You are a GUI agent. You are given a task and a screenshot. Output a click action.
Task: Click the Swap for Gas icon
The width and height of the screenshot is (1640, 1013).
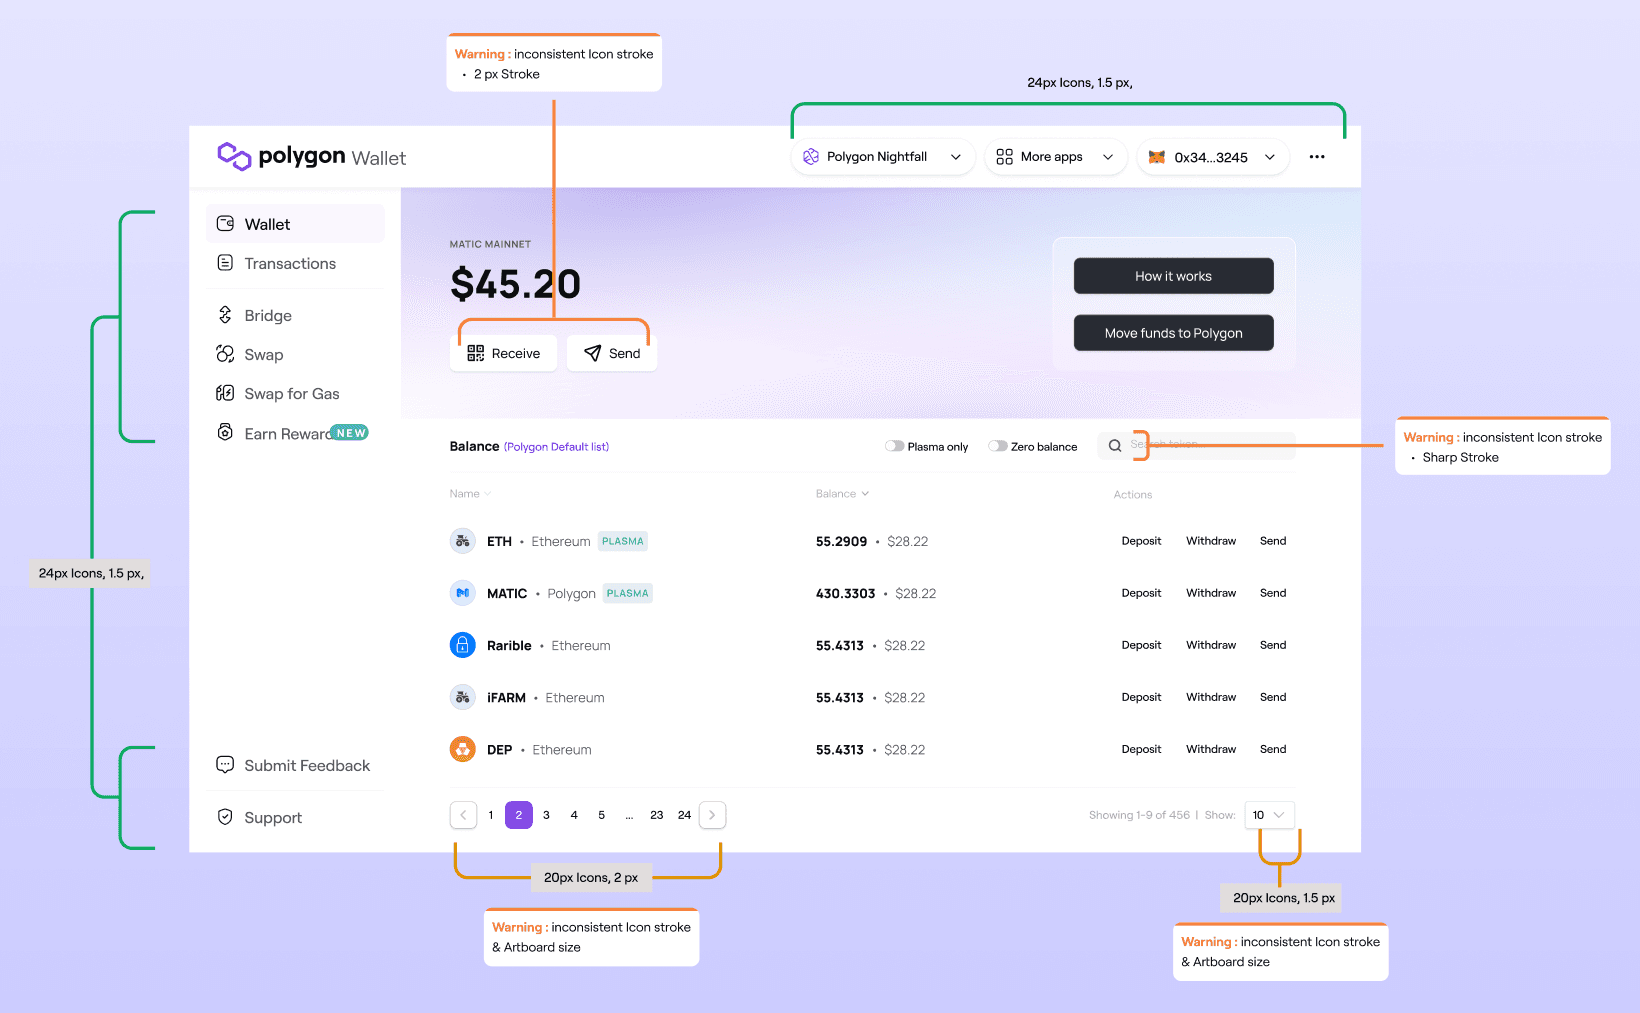(225, 393)
